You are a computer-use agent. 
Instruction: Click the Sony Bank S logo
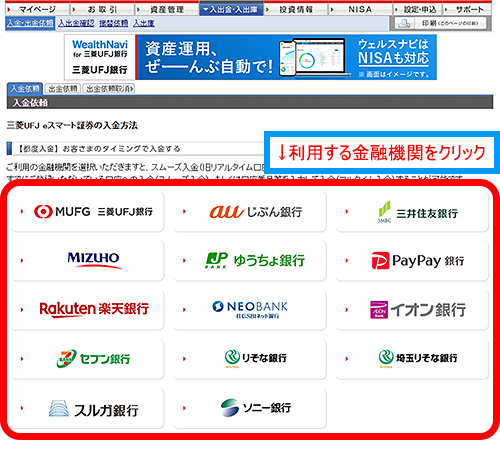230,407
